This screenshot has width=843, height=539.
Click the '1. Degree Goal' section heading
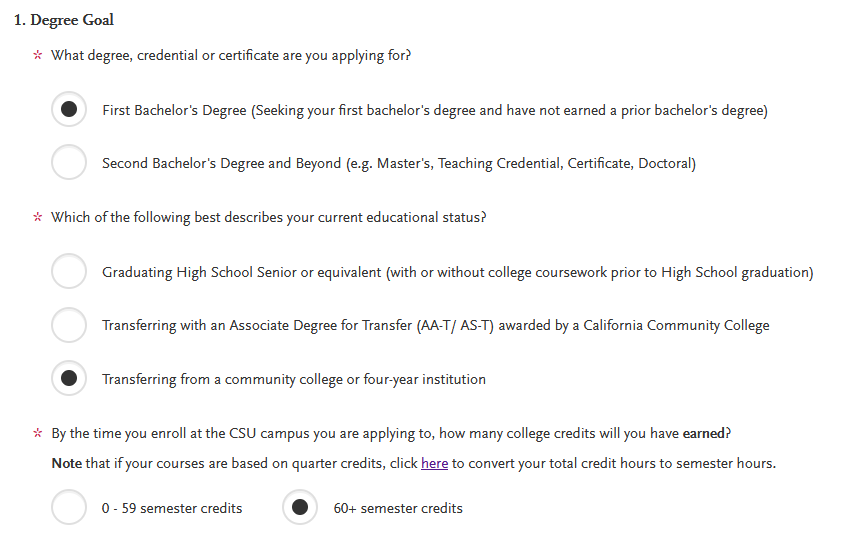click(x=63, y=20)
